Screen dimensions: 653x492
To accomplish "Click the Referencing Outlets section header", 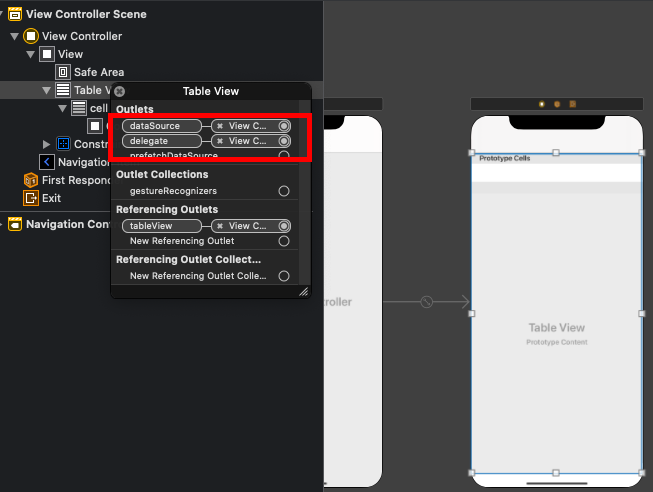I will click(167, 209).
